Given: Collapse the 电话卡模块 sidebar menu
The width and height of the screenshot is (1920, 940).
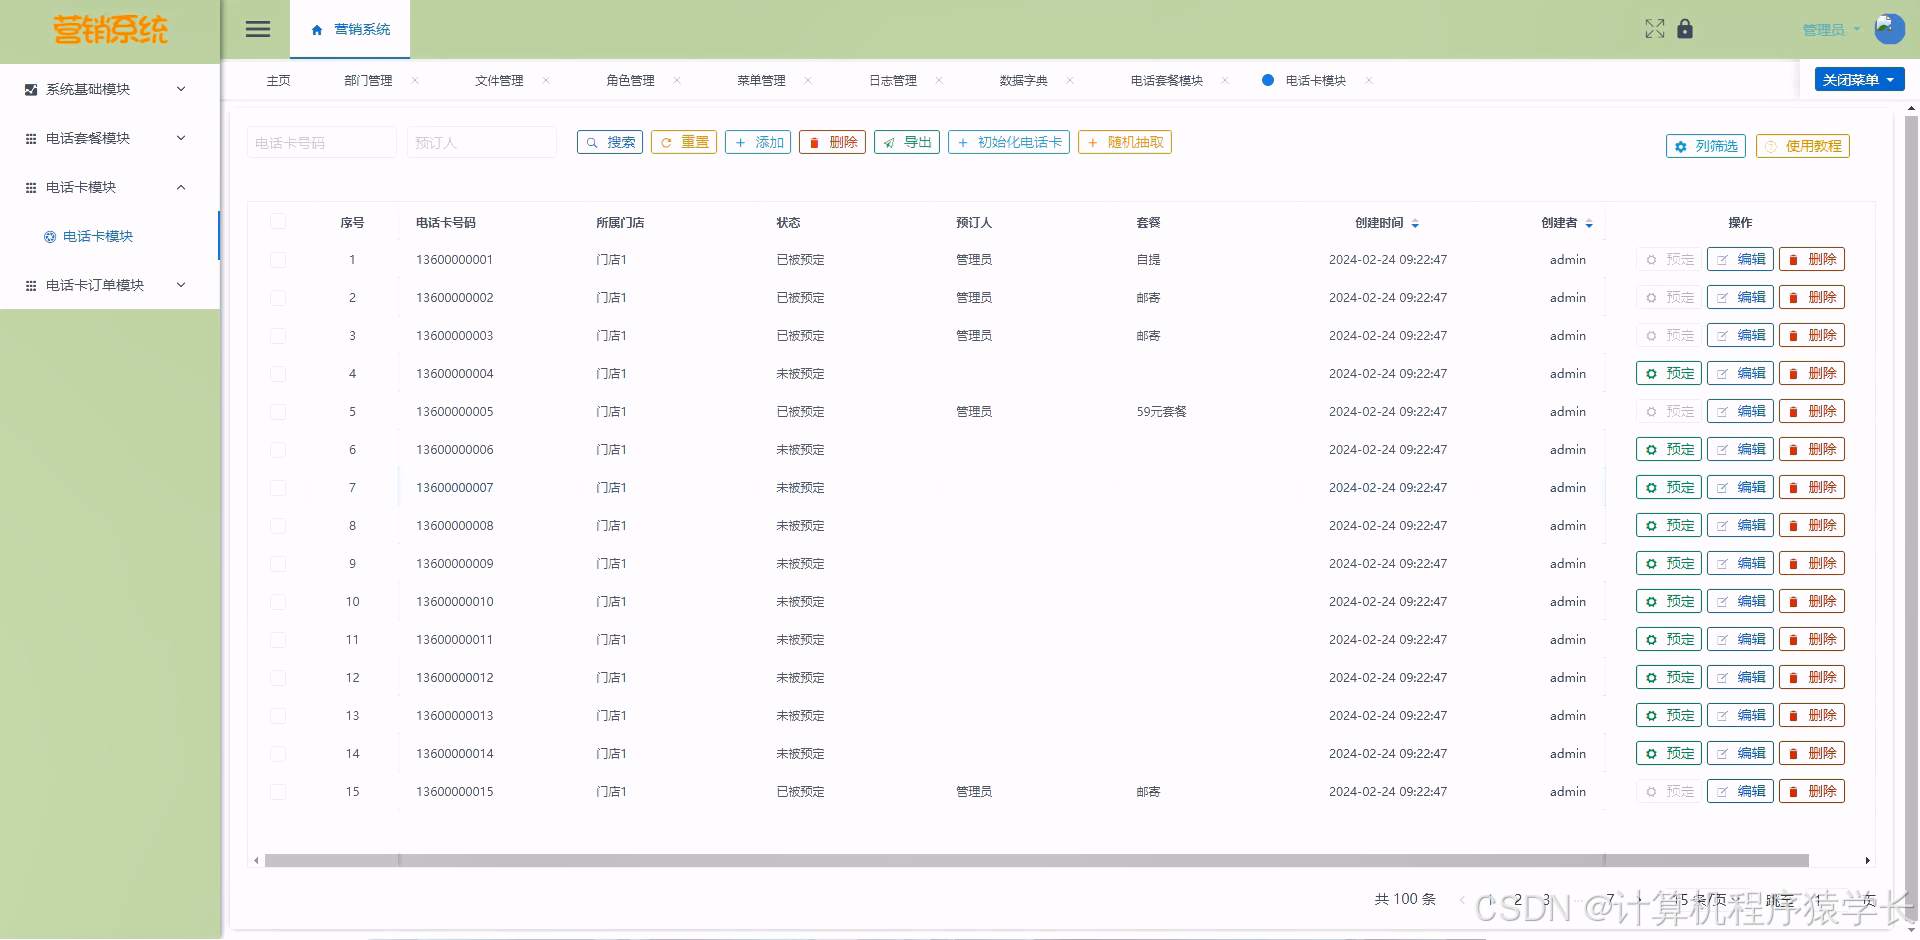Looking at the screenshot, I should (x=110, y=187).
